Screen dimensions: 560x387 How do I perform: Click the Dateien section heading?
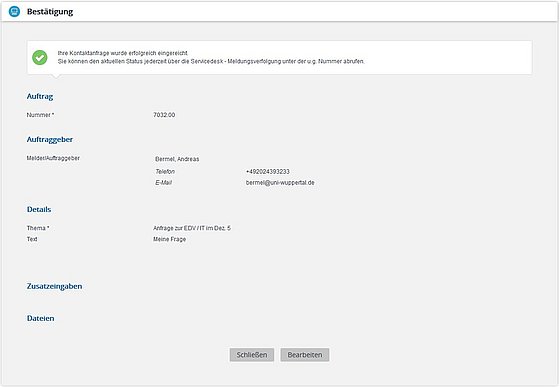[41, 318]
